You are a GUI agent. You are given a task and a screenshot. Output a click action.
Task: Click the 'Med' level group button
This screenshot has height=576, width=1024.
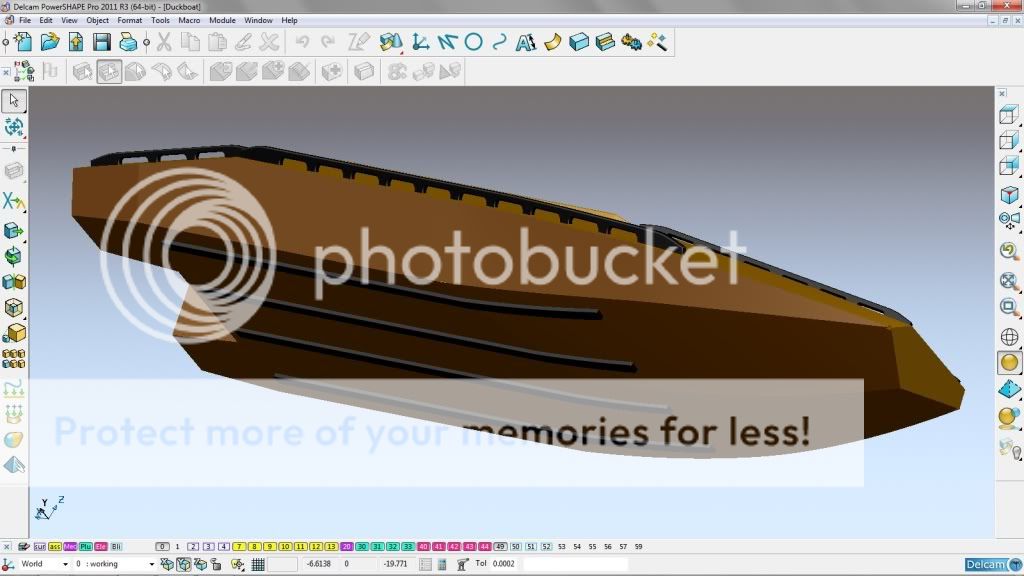pos(70,547)
